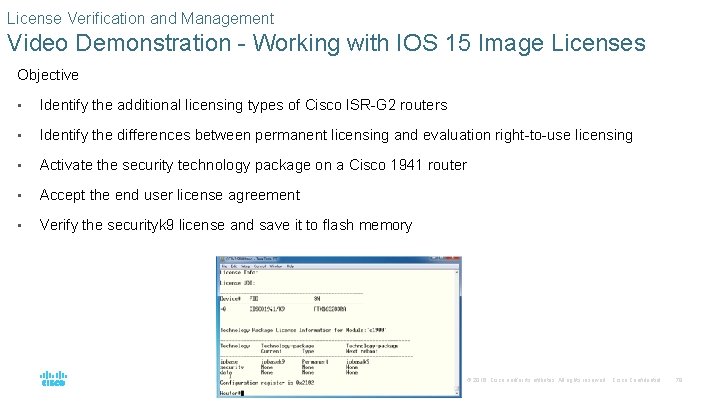Viewport: 720px width, 405px height.
Task: Click the 'security' row label in the terminal table
Action: click(x=232, y=367)
